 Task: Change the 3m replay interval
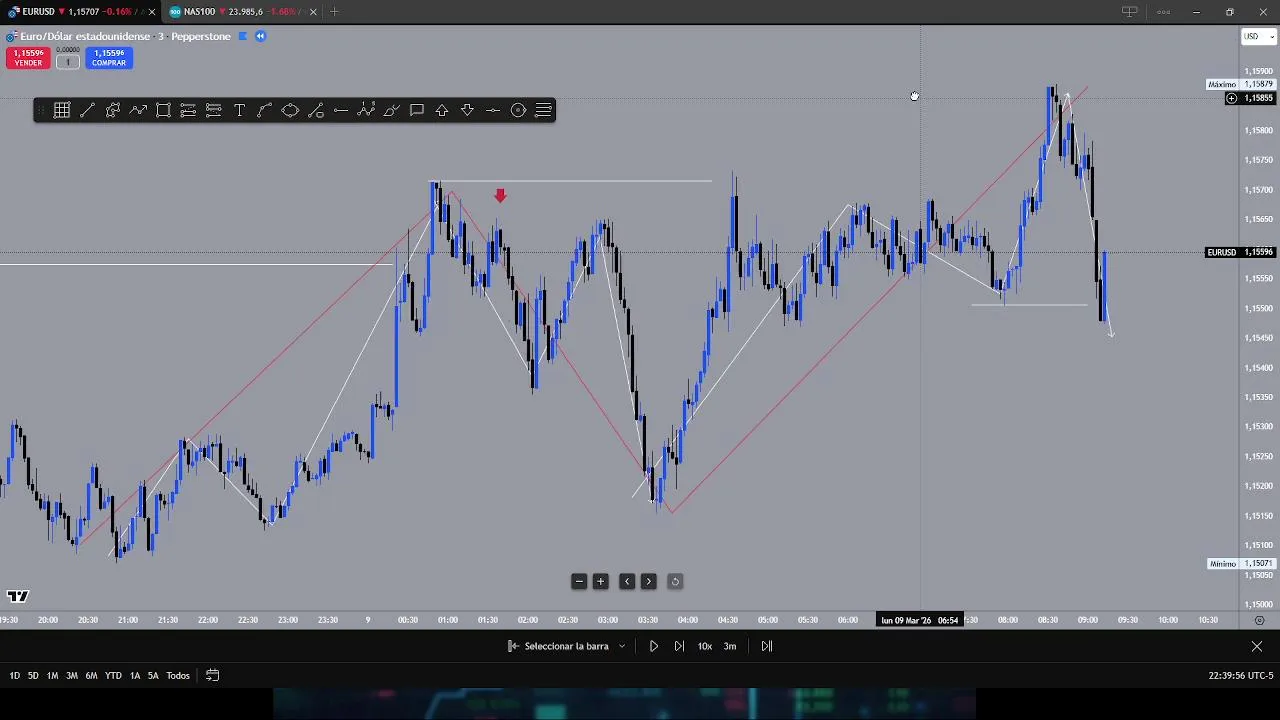click(730, 646)
